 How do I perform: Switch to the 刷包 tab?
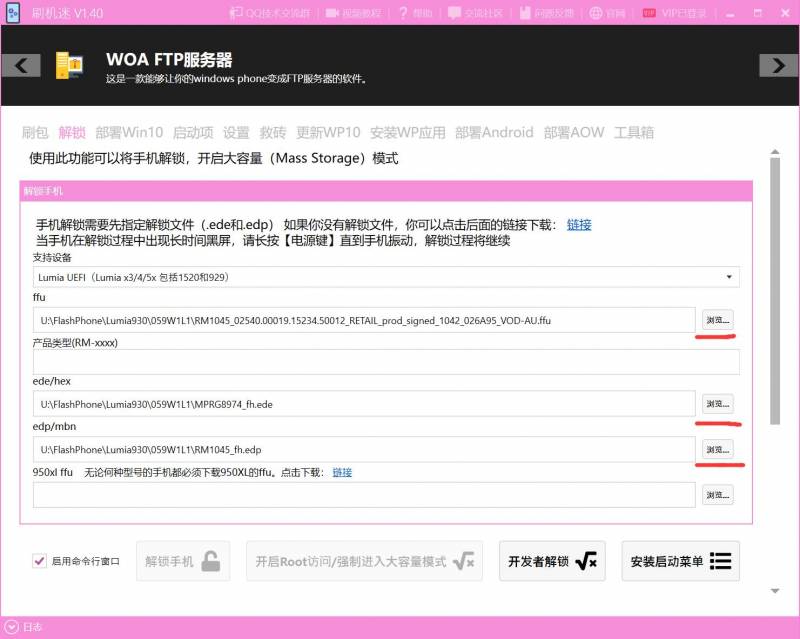(35, 133)
